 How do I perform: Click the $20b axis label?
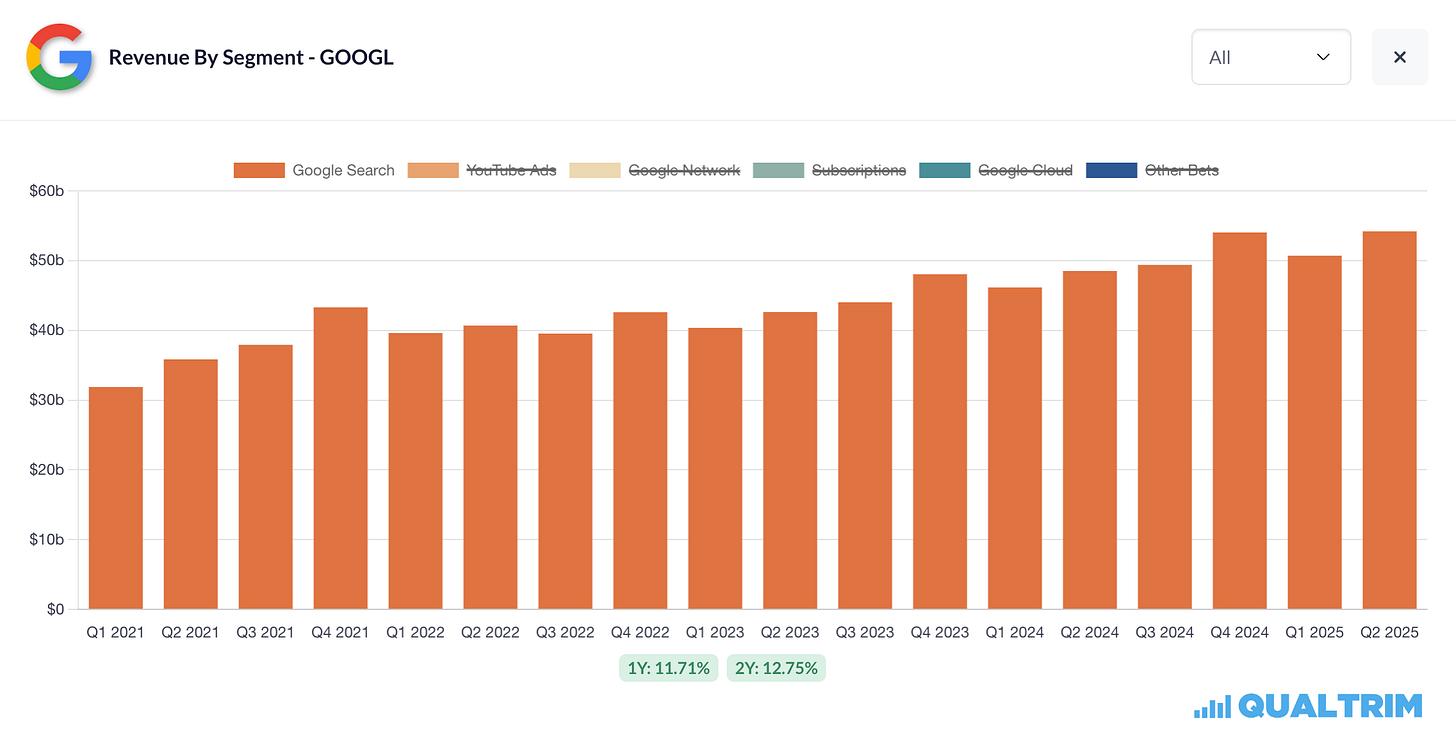46,470
